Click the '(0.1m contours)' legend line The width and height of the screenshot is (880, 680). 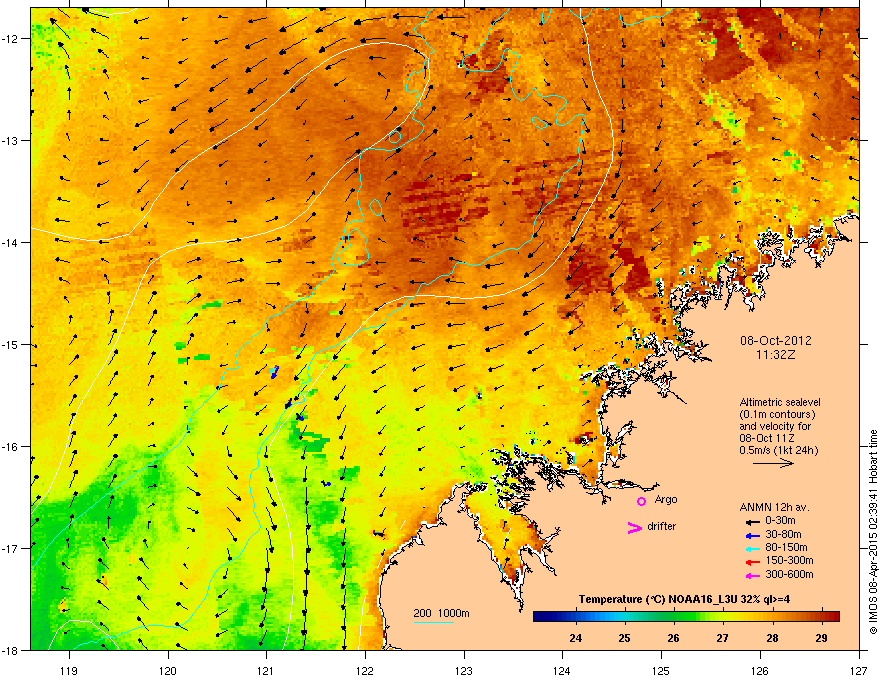(777, 414)
